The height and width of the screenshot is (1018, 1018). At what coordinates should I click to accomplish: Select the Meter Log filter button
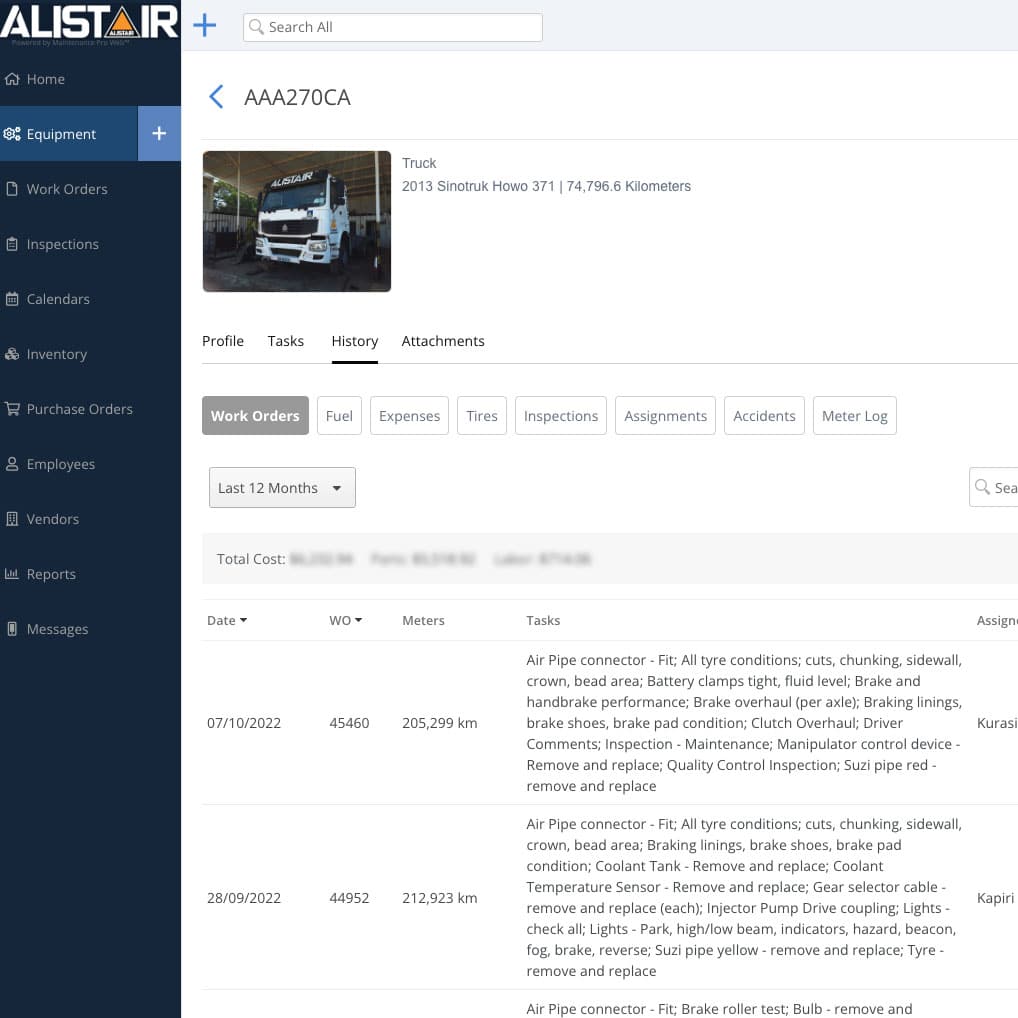[x=854, y=416]
